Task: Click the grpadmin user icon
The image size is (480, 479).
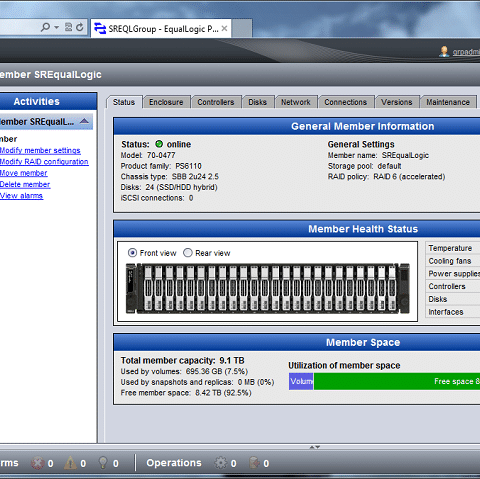Action: tap(444, 51)
